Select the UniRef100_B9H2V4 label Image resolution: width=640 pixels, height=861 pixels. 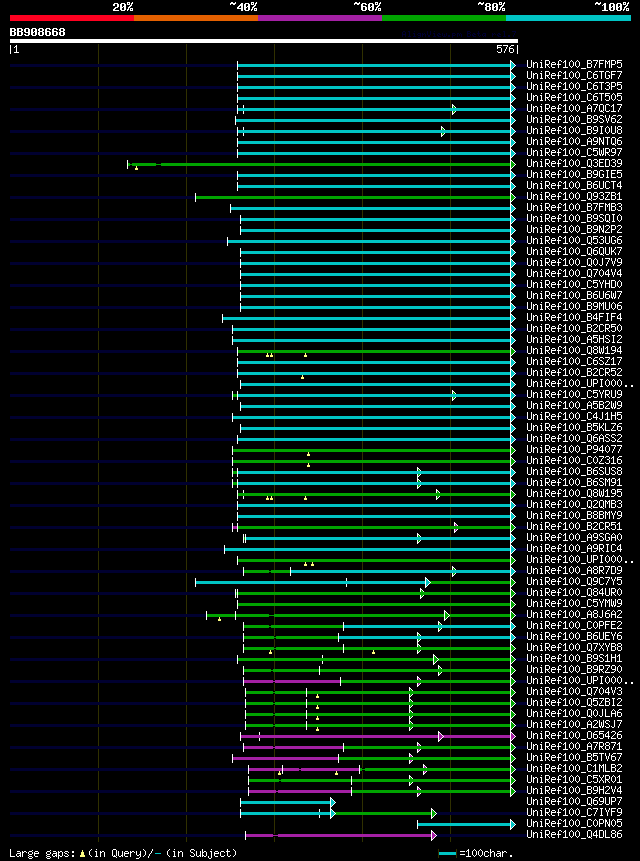click(x=574, y=790)
